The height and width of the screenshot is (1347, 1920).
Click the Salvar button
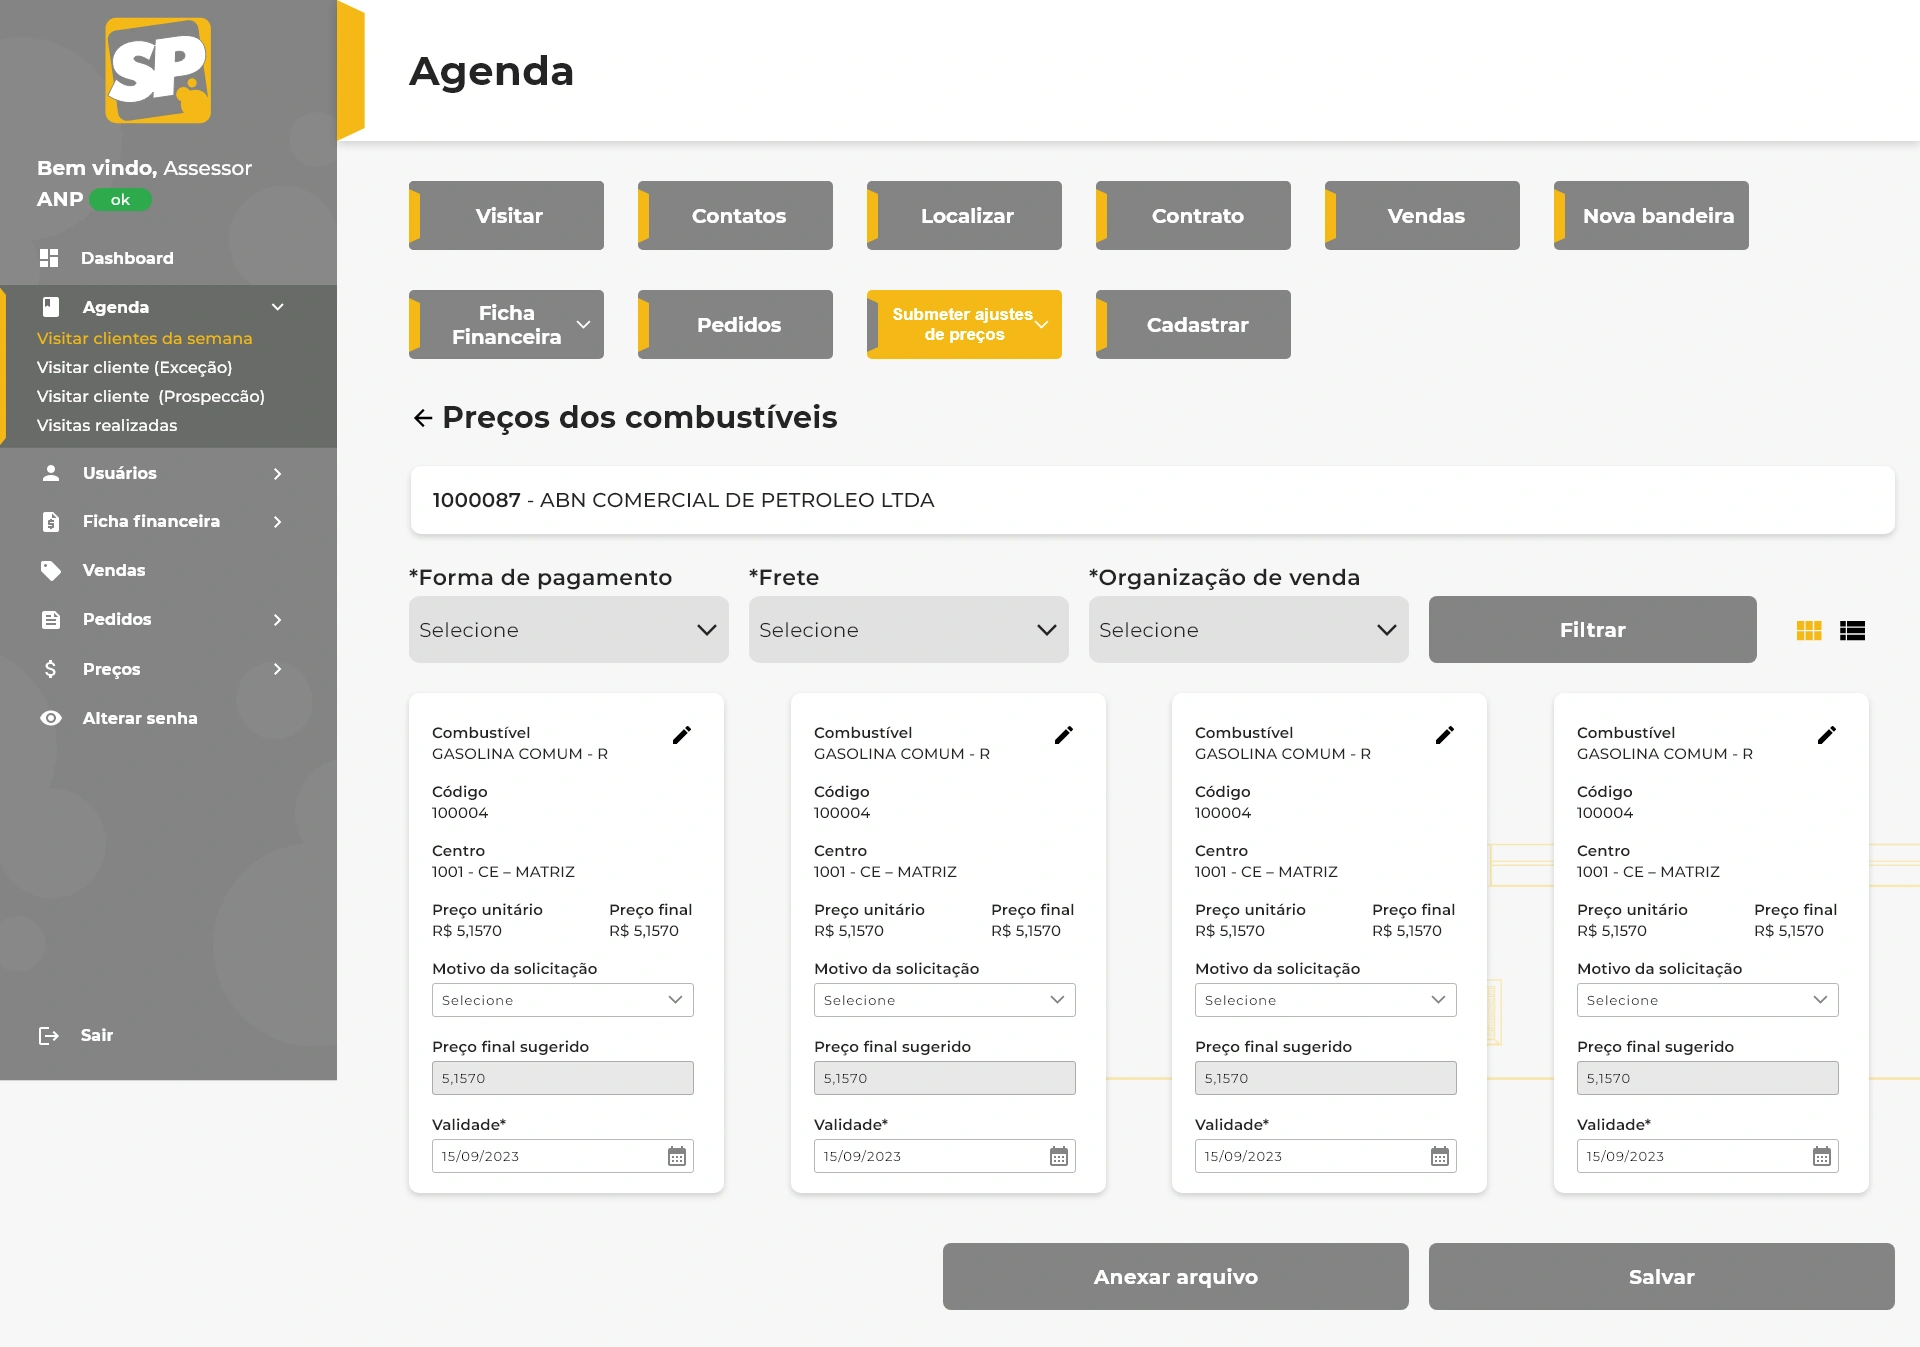1661,1277
